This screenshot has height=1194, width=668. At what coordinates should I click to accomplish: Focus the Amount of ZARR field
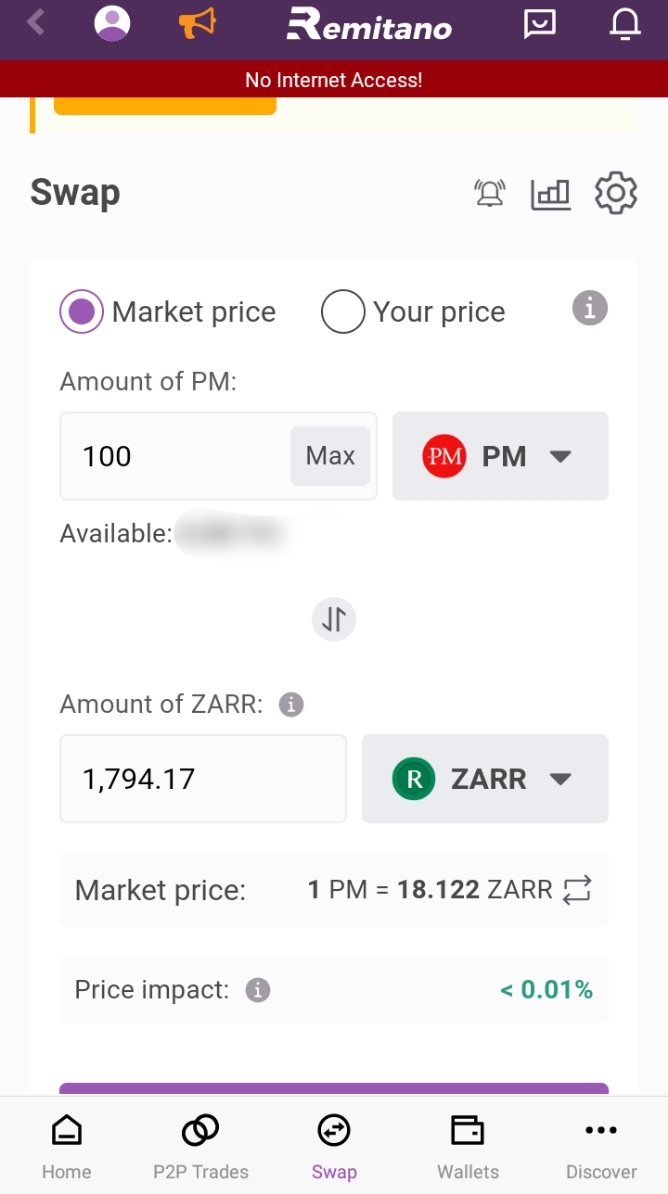coord(203,779)
